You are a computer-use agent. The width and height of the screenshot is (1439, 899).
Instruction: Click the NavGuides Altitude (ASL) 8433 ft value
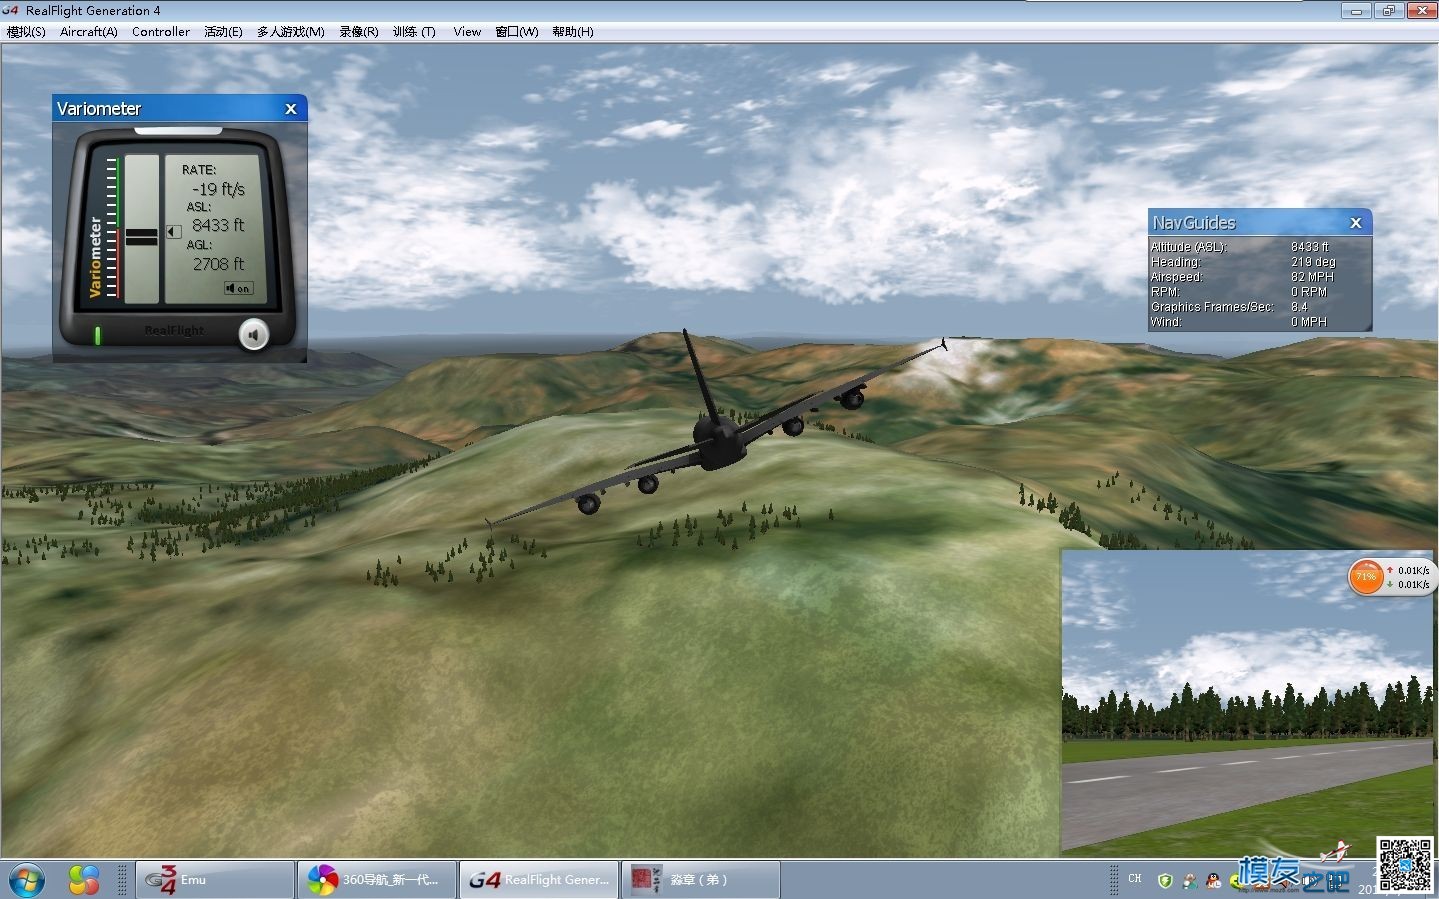1310,247
